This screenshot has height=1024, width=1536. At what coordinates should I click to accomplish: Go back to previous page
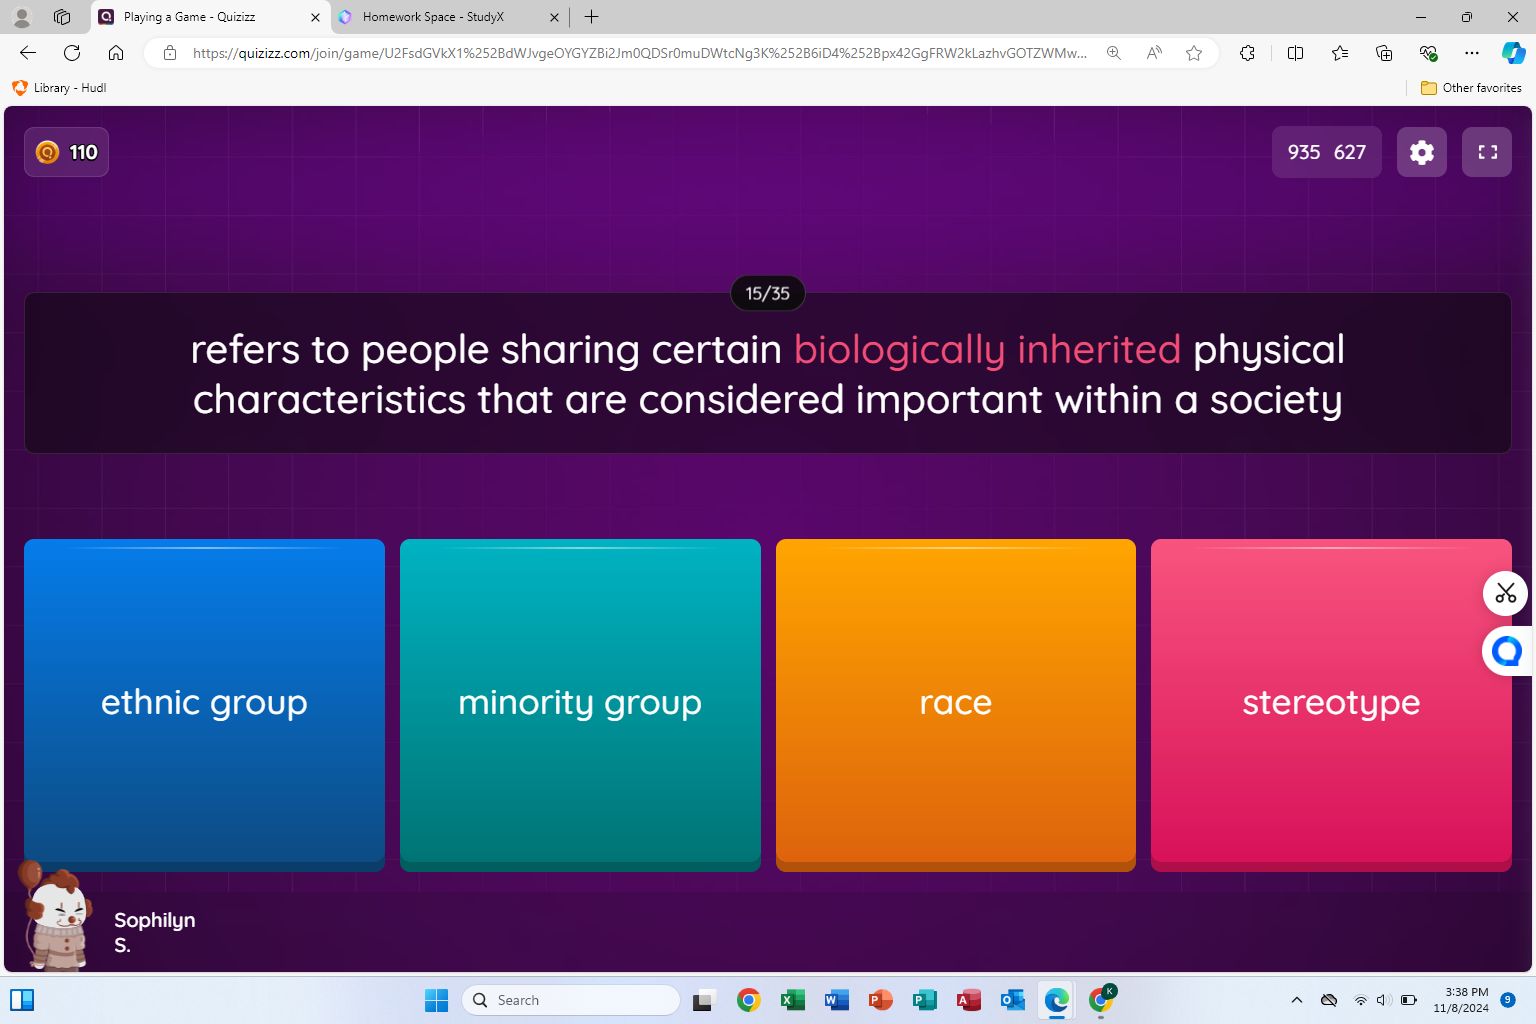click(28, 53)
